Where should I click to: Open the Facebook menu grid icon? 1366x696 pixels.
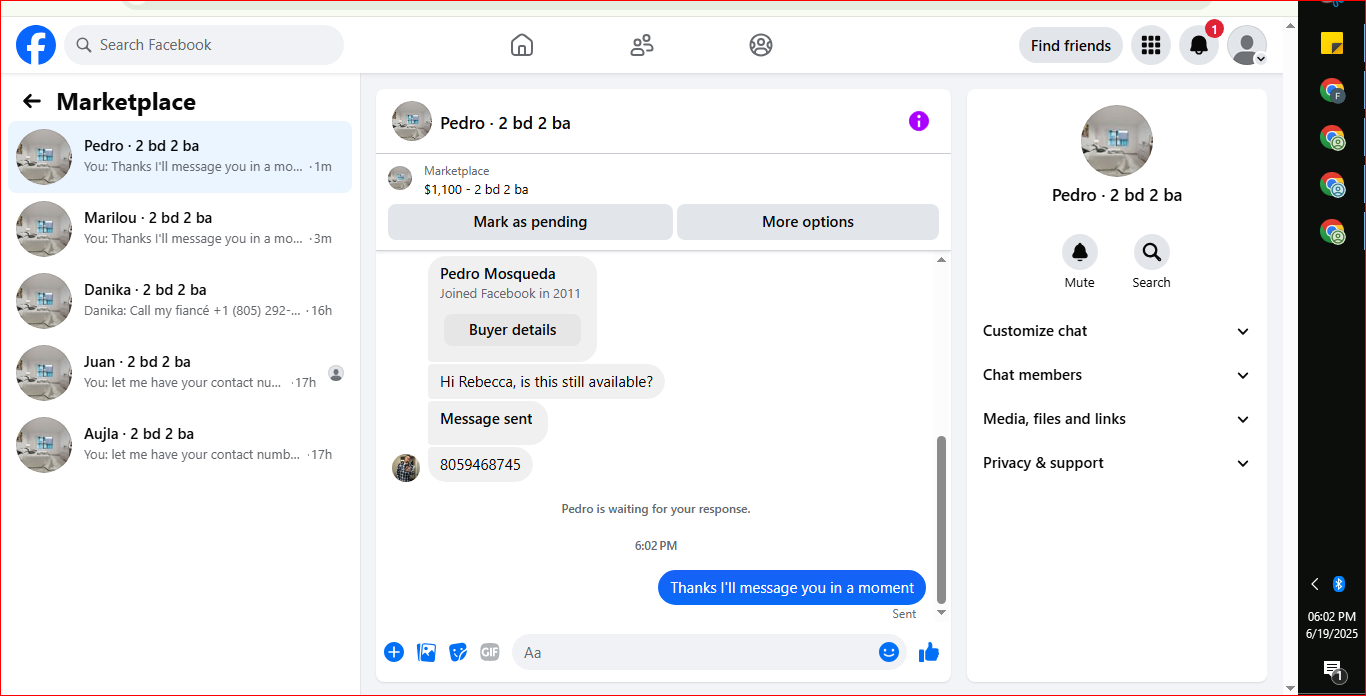1151,45
